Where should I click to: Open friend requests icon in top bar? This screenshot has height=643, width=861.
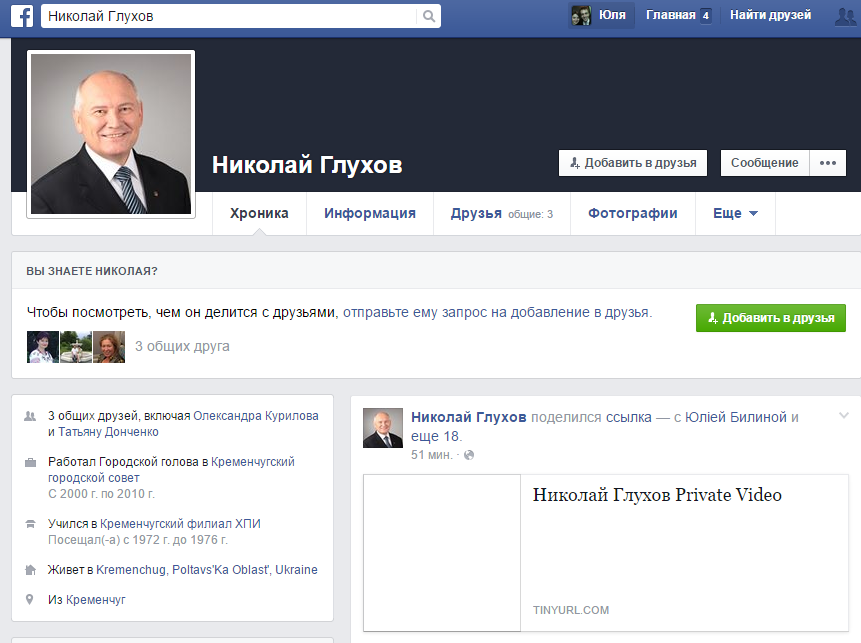[x=843, y=16]
